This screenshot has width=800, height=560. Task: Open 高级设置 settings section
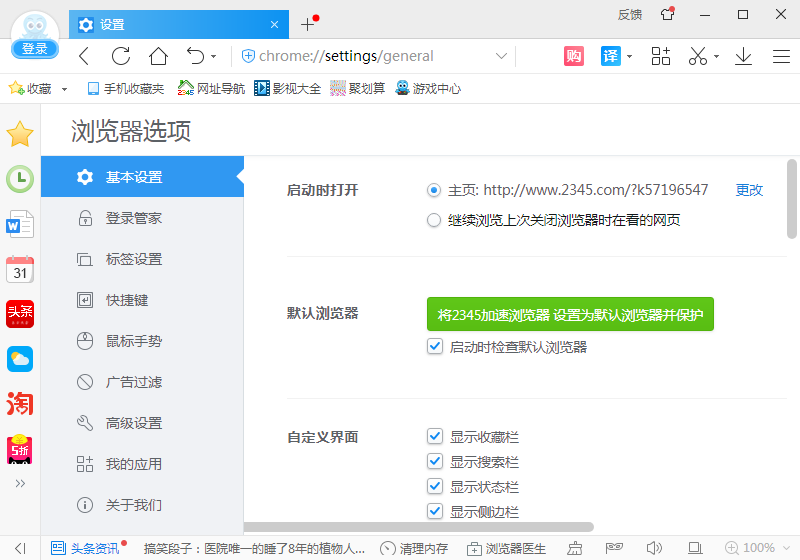[142, 423]
